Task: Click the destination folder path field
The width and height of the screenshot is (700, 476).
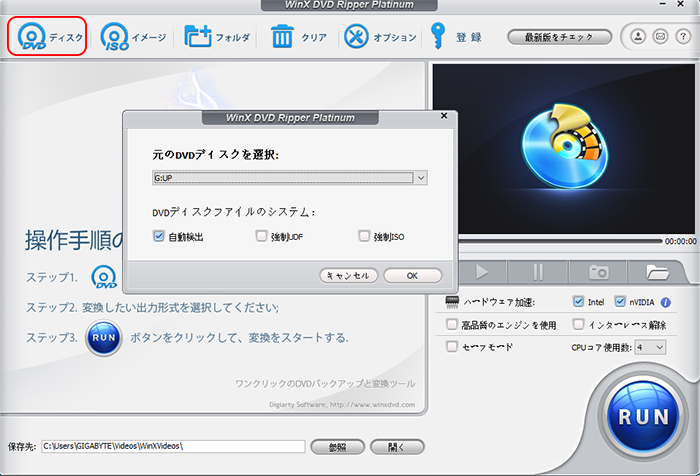Action: (173, 446)
